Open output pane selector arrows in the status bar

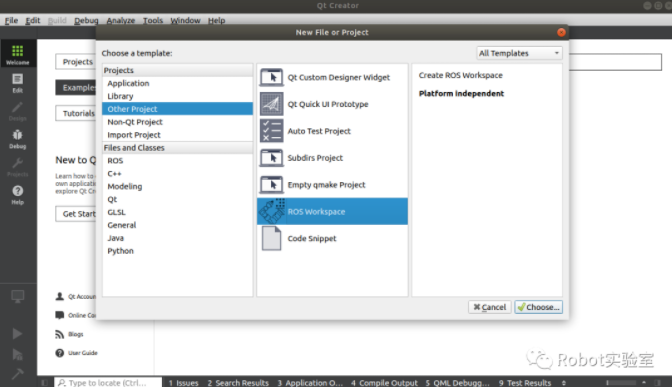coord(564,383)
